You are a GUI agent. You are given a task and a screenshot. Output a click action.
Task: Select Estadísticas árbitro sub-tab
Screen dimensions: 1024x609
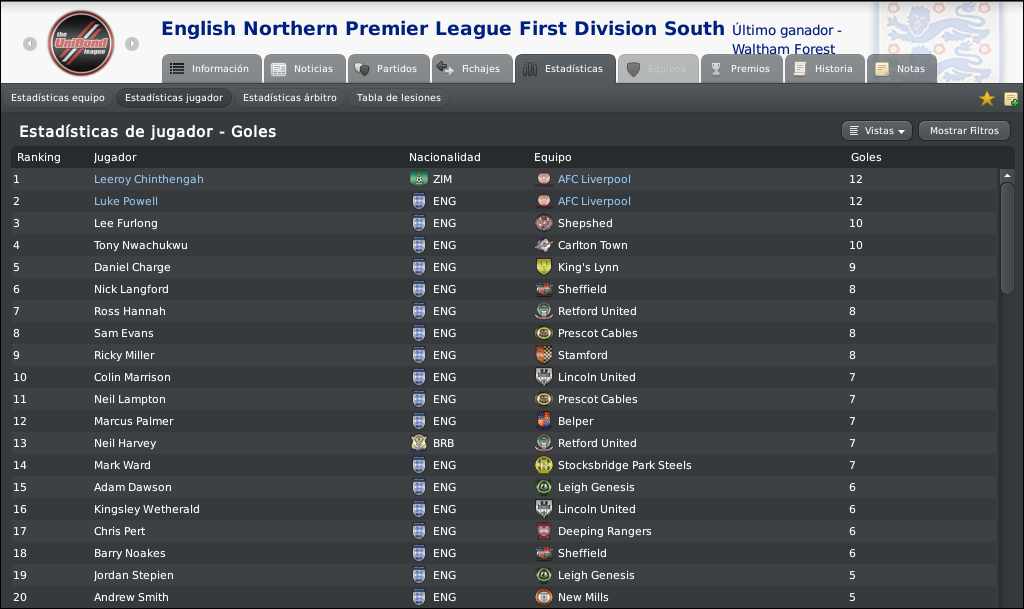pos(290,98)
